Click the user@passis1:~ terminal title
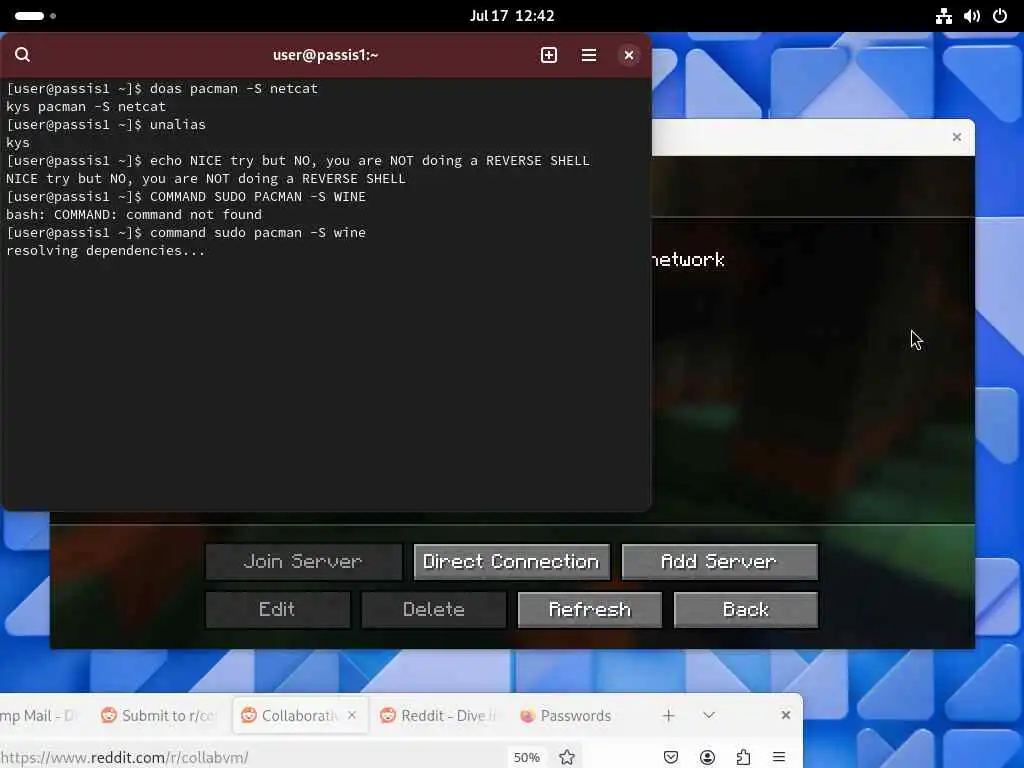The width and height of the screenshot is (1024, 768). click(x=325, y=55)
